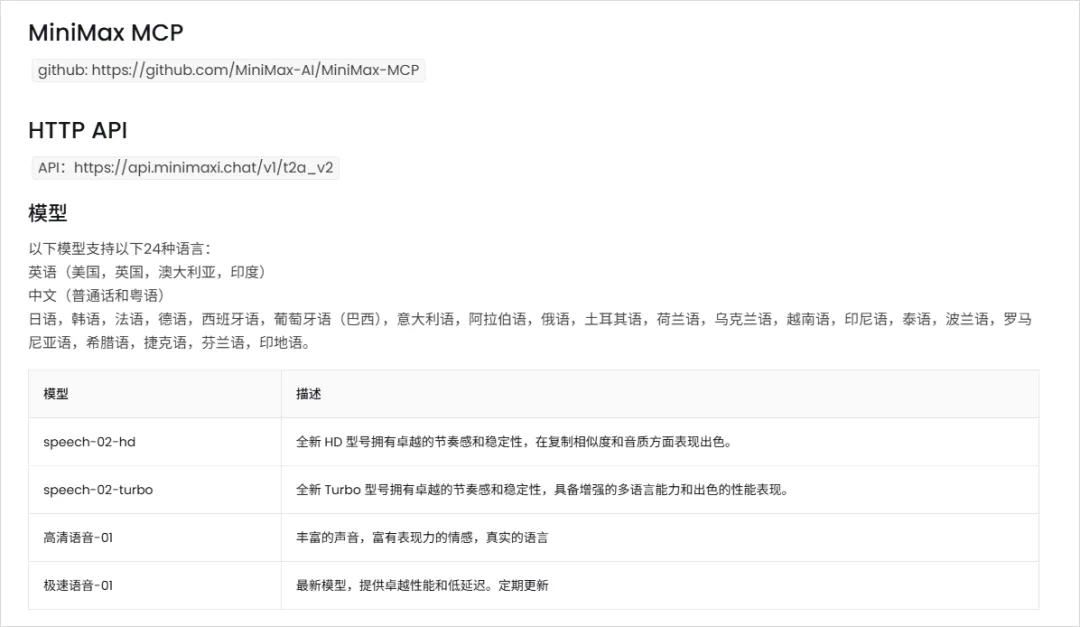
Task: Click the API: label before the endpoint
Action: click(x=50, y=167)
